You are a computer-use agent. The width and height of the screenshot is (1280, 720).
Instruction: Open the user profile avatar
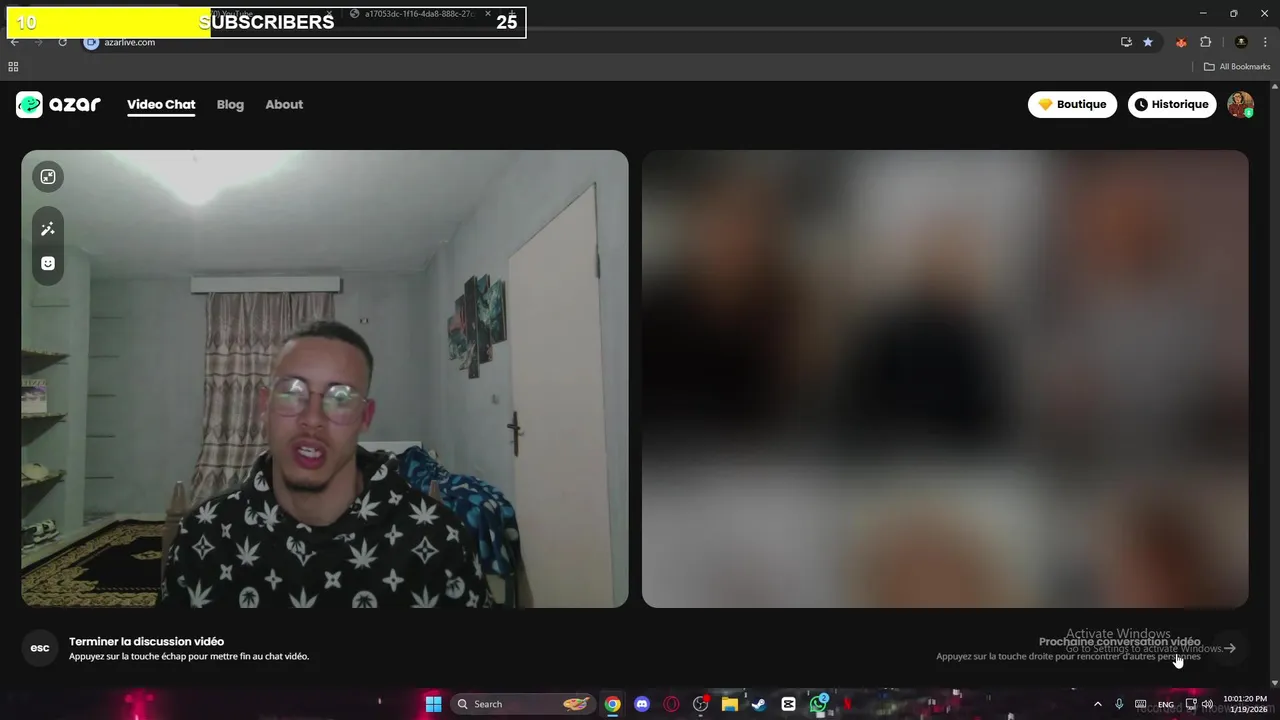tap(1240, 104)
